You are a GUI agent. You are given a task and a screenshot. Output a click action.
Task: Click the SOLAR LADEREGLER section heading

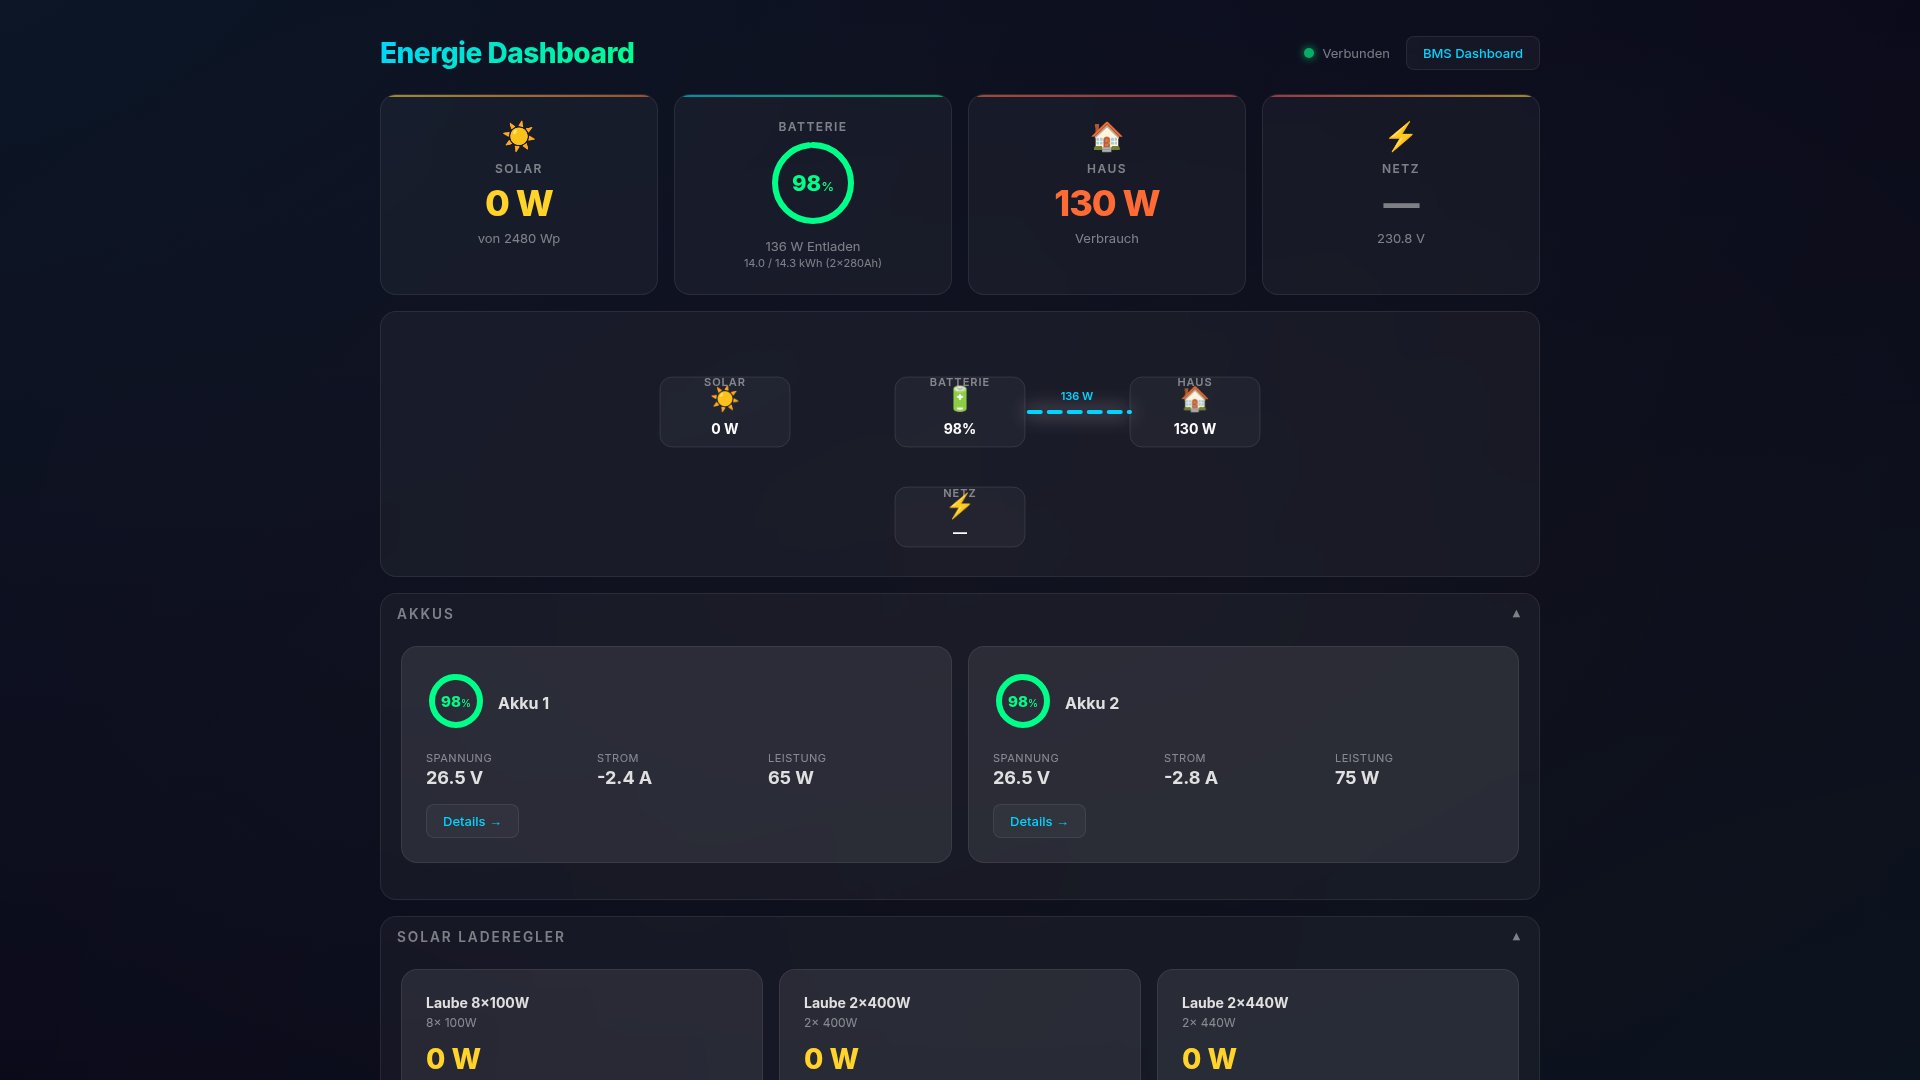pyautogui.click(x=481, y=937)
